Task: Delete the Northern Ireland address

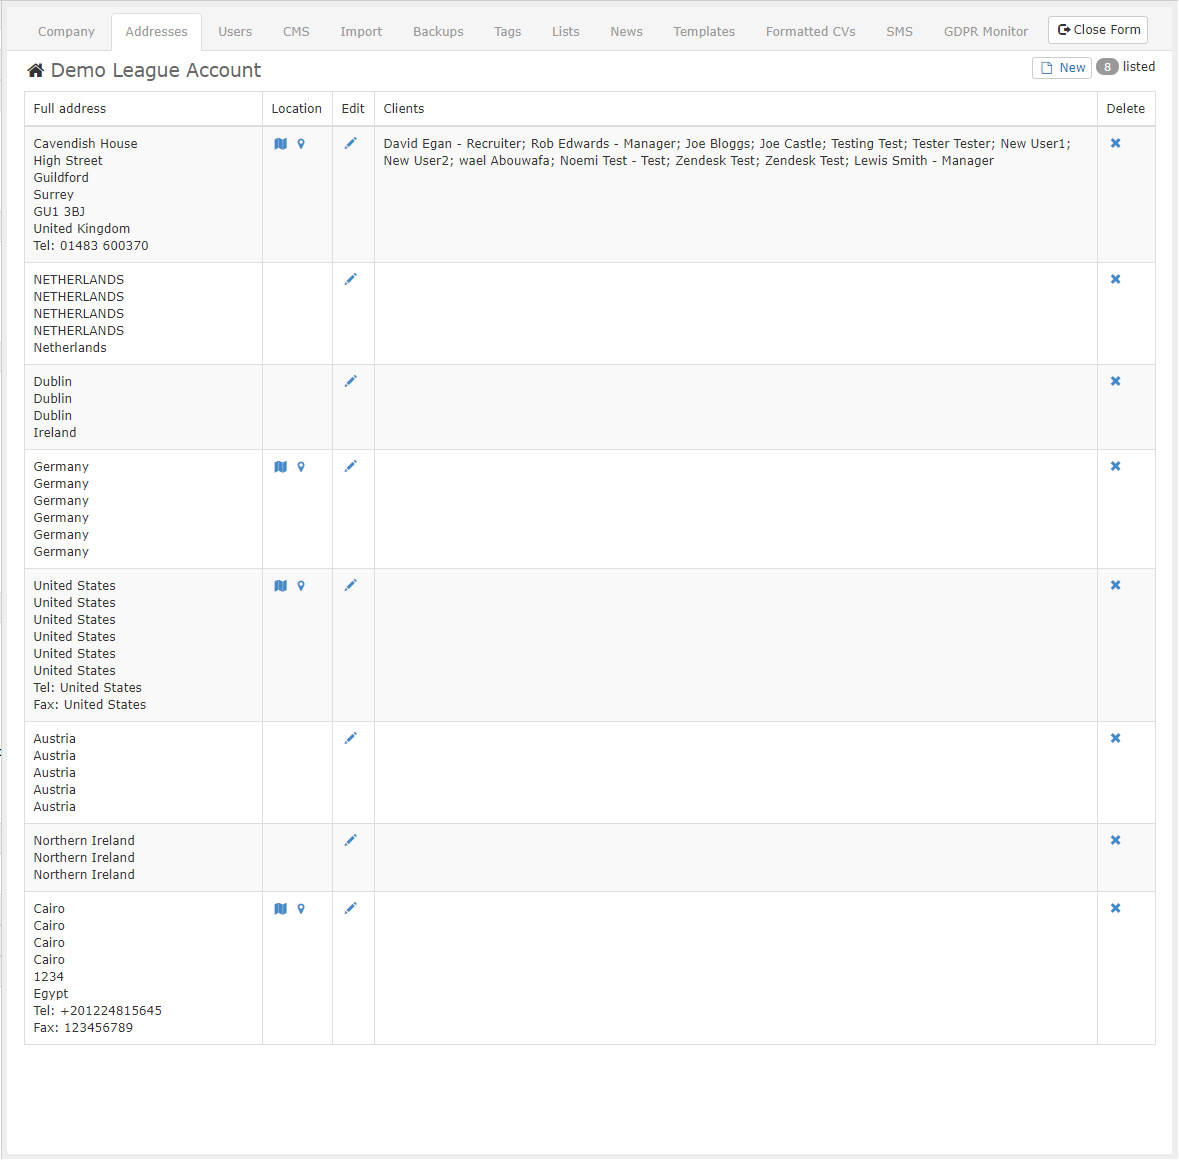Action: click(x=1115, y=840)
